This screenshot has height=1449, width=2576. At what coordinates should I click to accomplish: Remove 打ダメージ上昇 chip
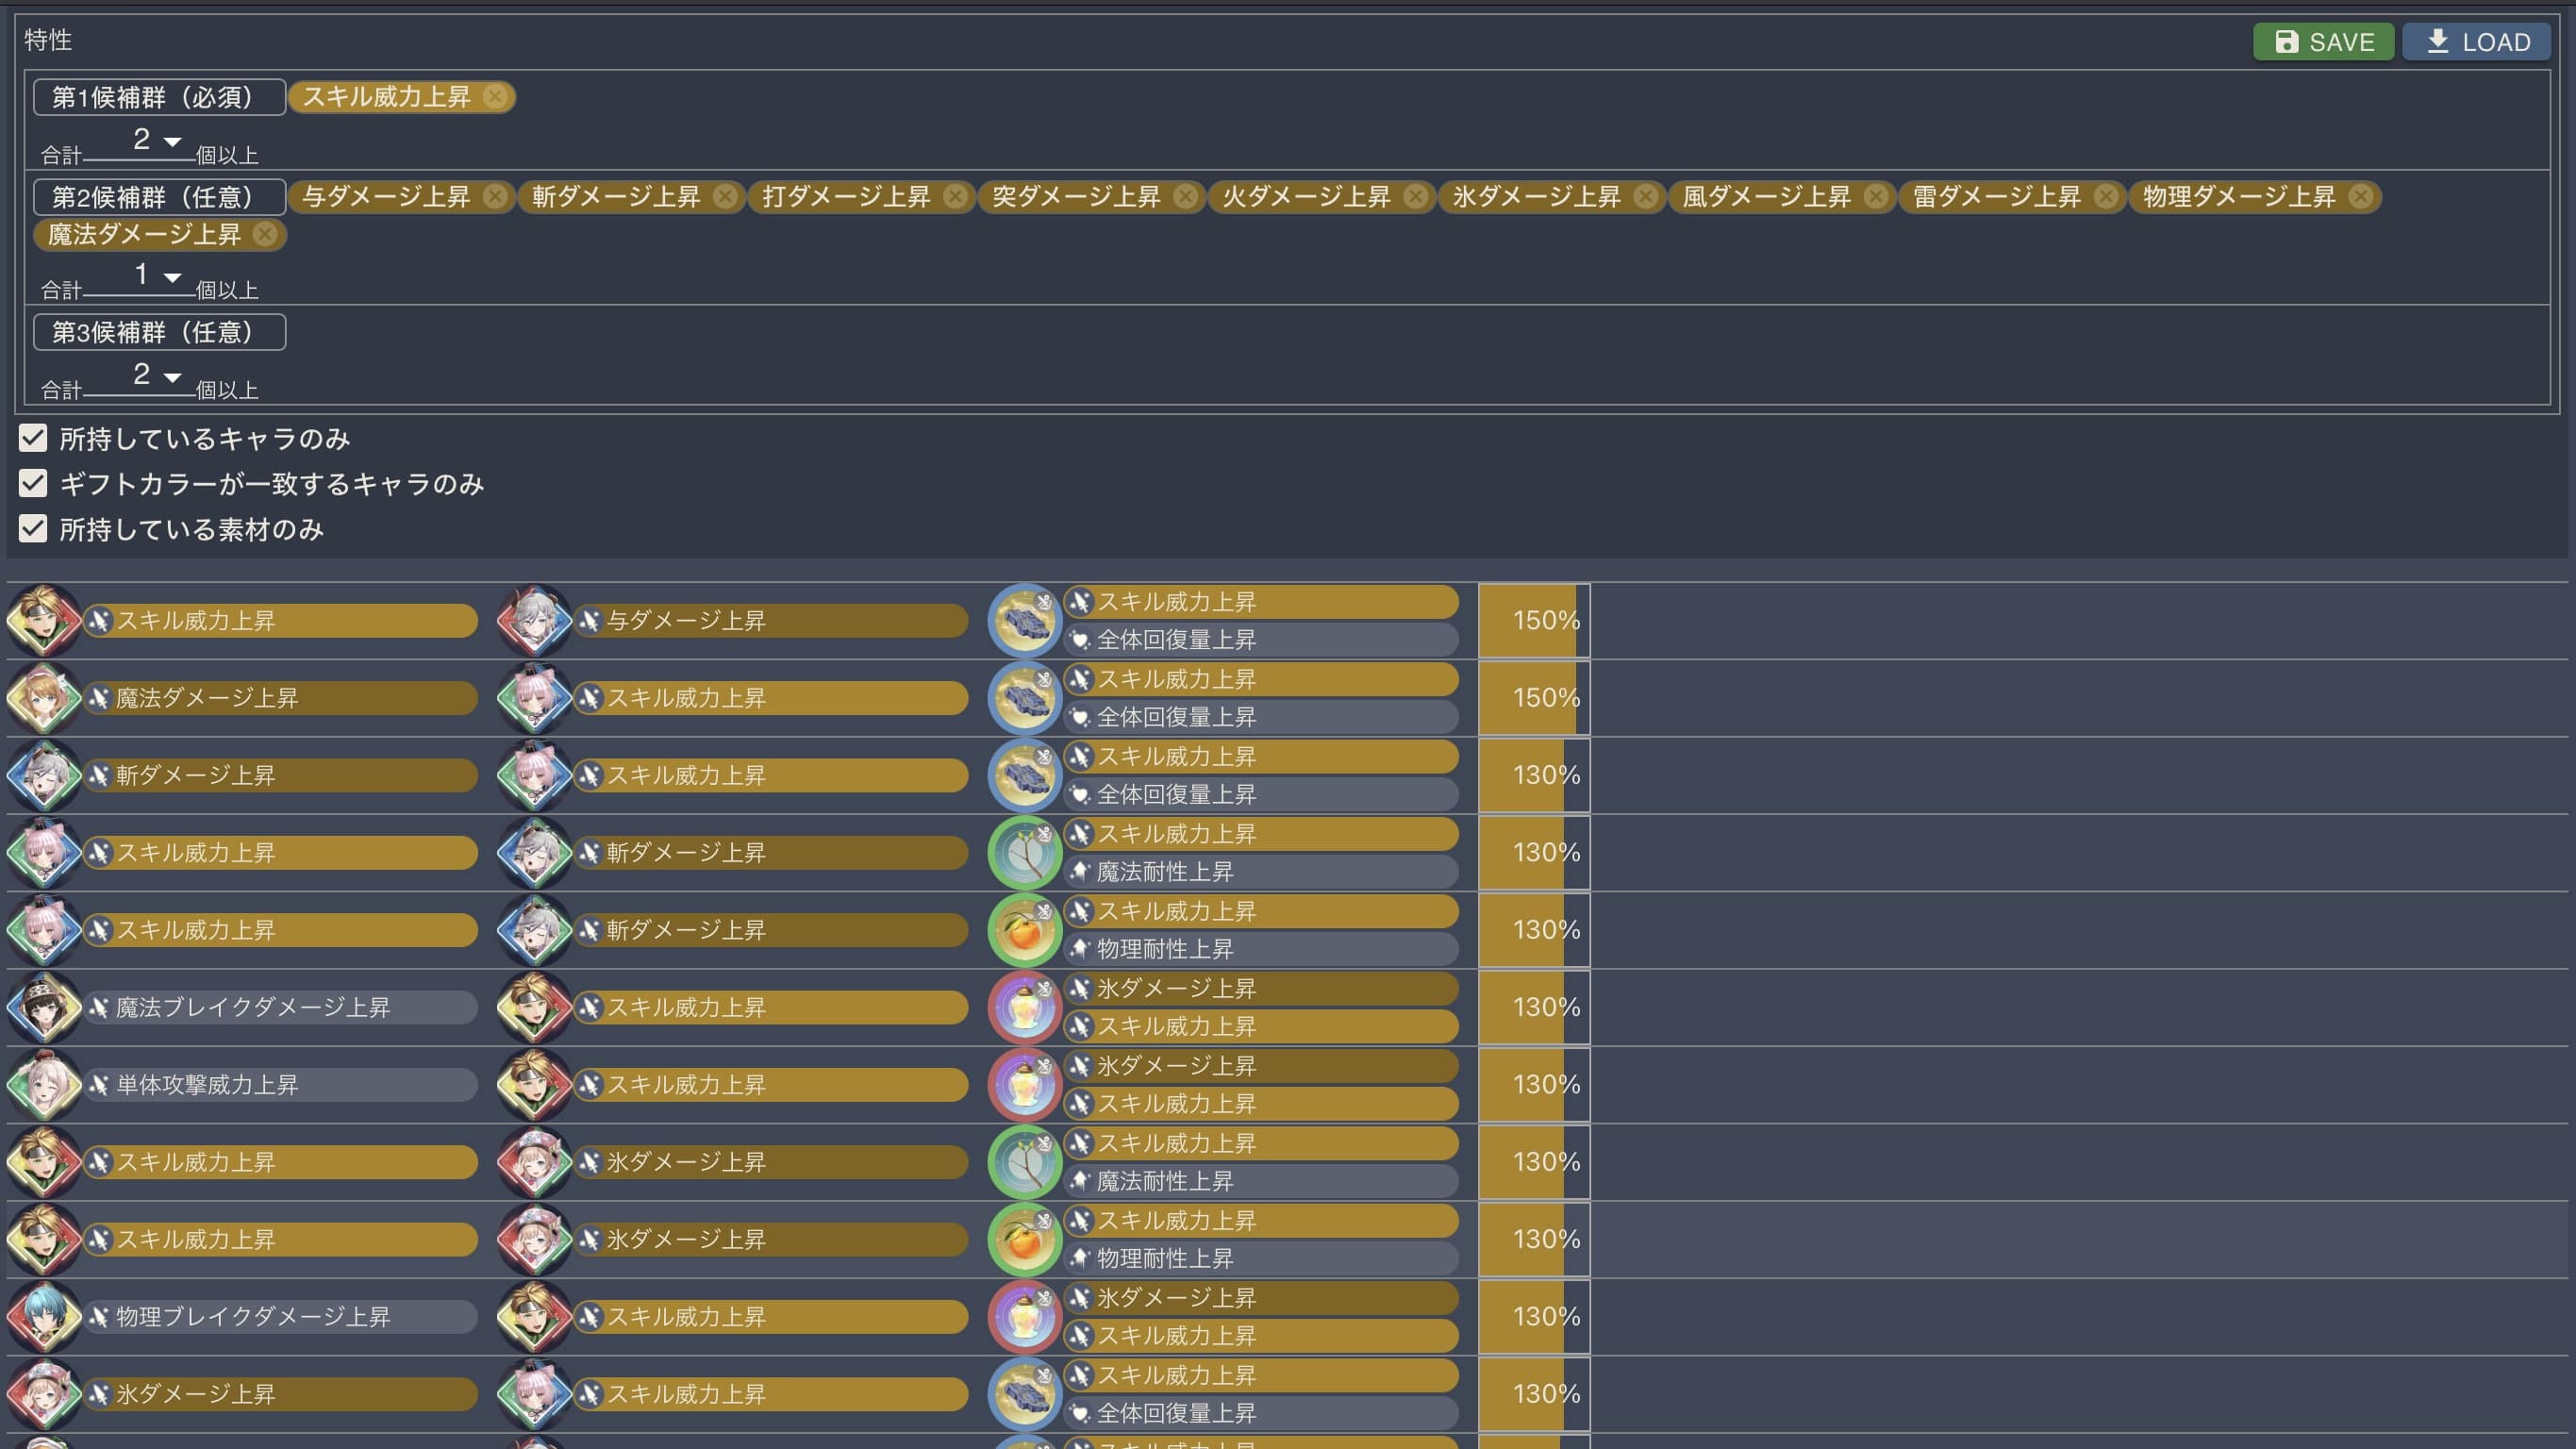[955, 197]
